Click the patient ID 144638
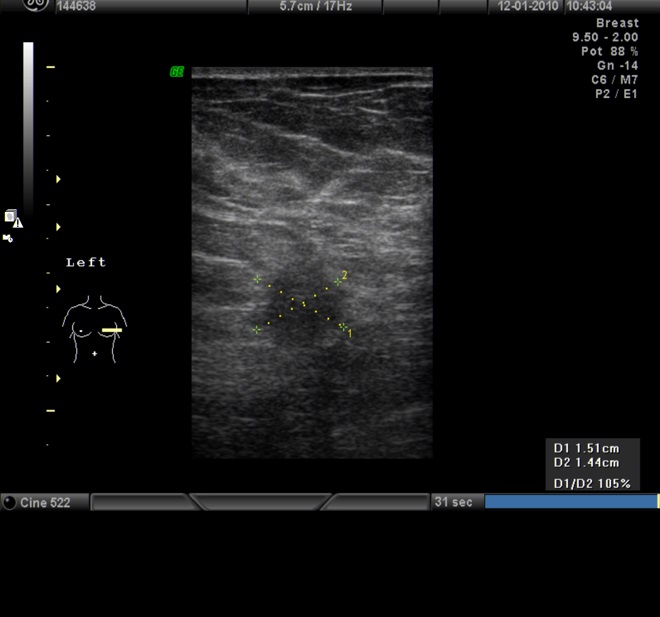This screenshot has width=660, height=617. (x=76, y=6)
